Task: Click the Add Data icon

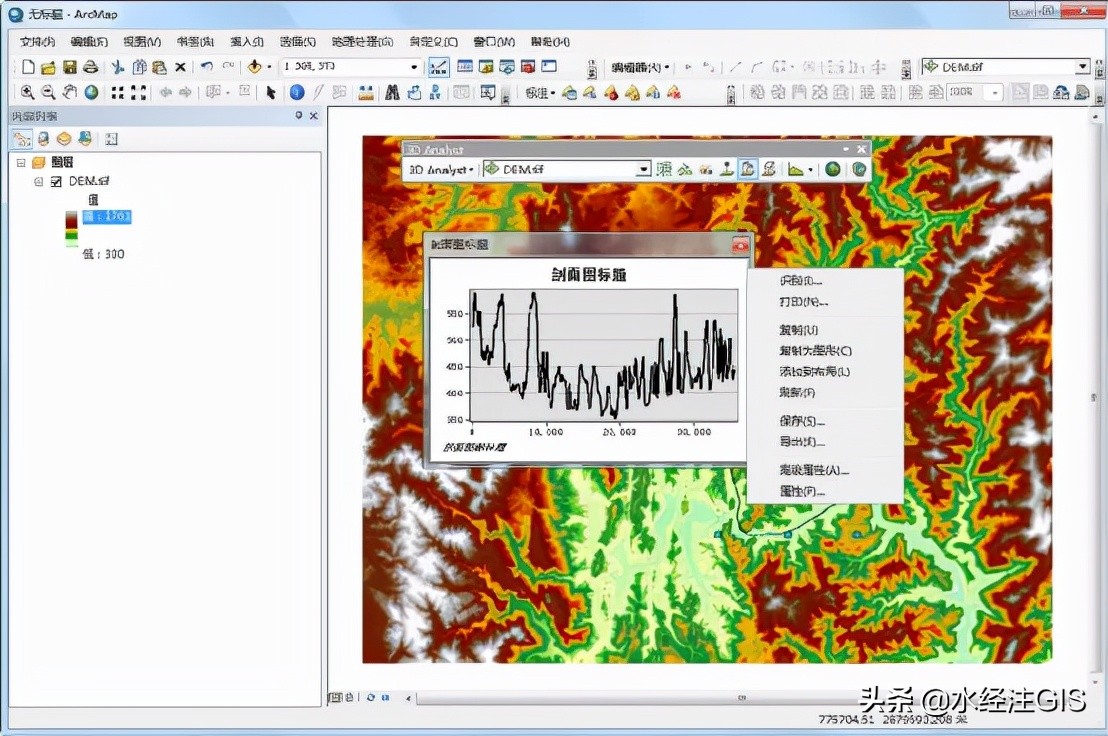Action: 254,66
